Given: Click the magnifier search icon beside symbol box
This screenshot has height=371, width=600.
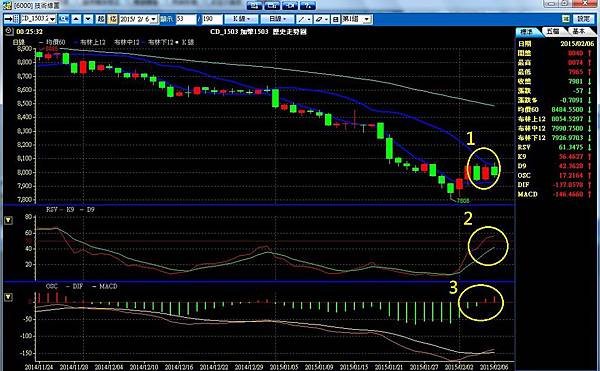Looking at the screenshot, I should (64, 19).
